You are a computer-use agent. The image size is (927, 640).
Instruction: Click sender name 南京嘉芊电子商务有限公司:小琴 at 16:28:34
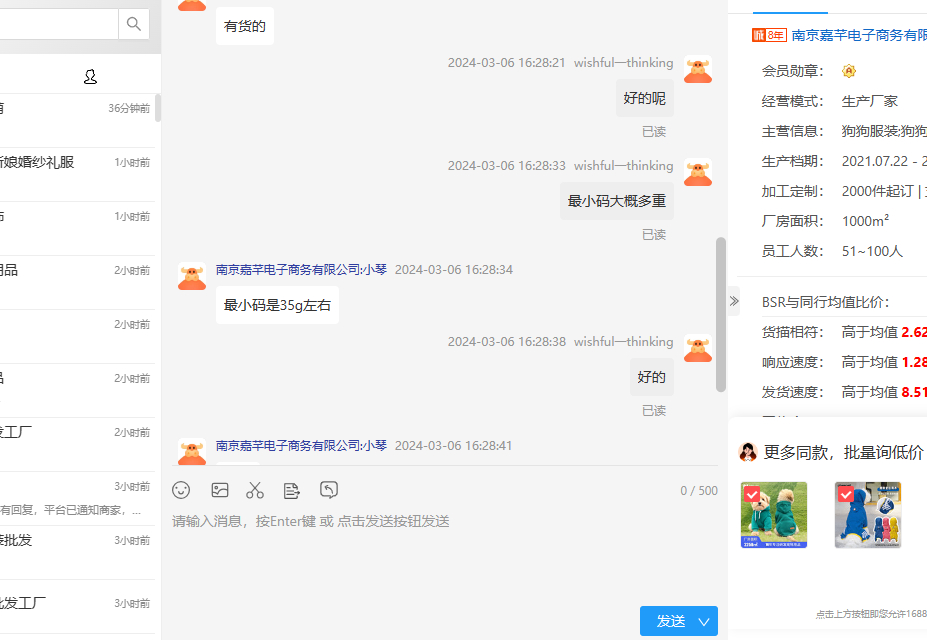click(x=301, y=270)
